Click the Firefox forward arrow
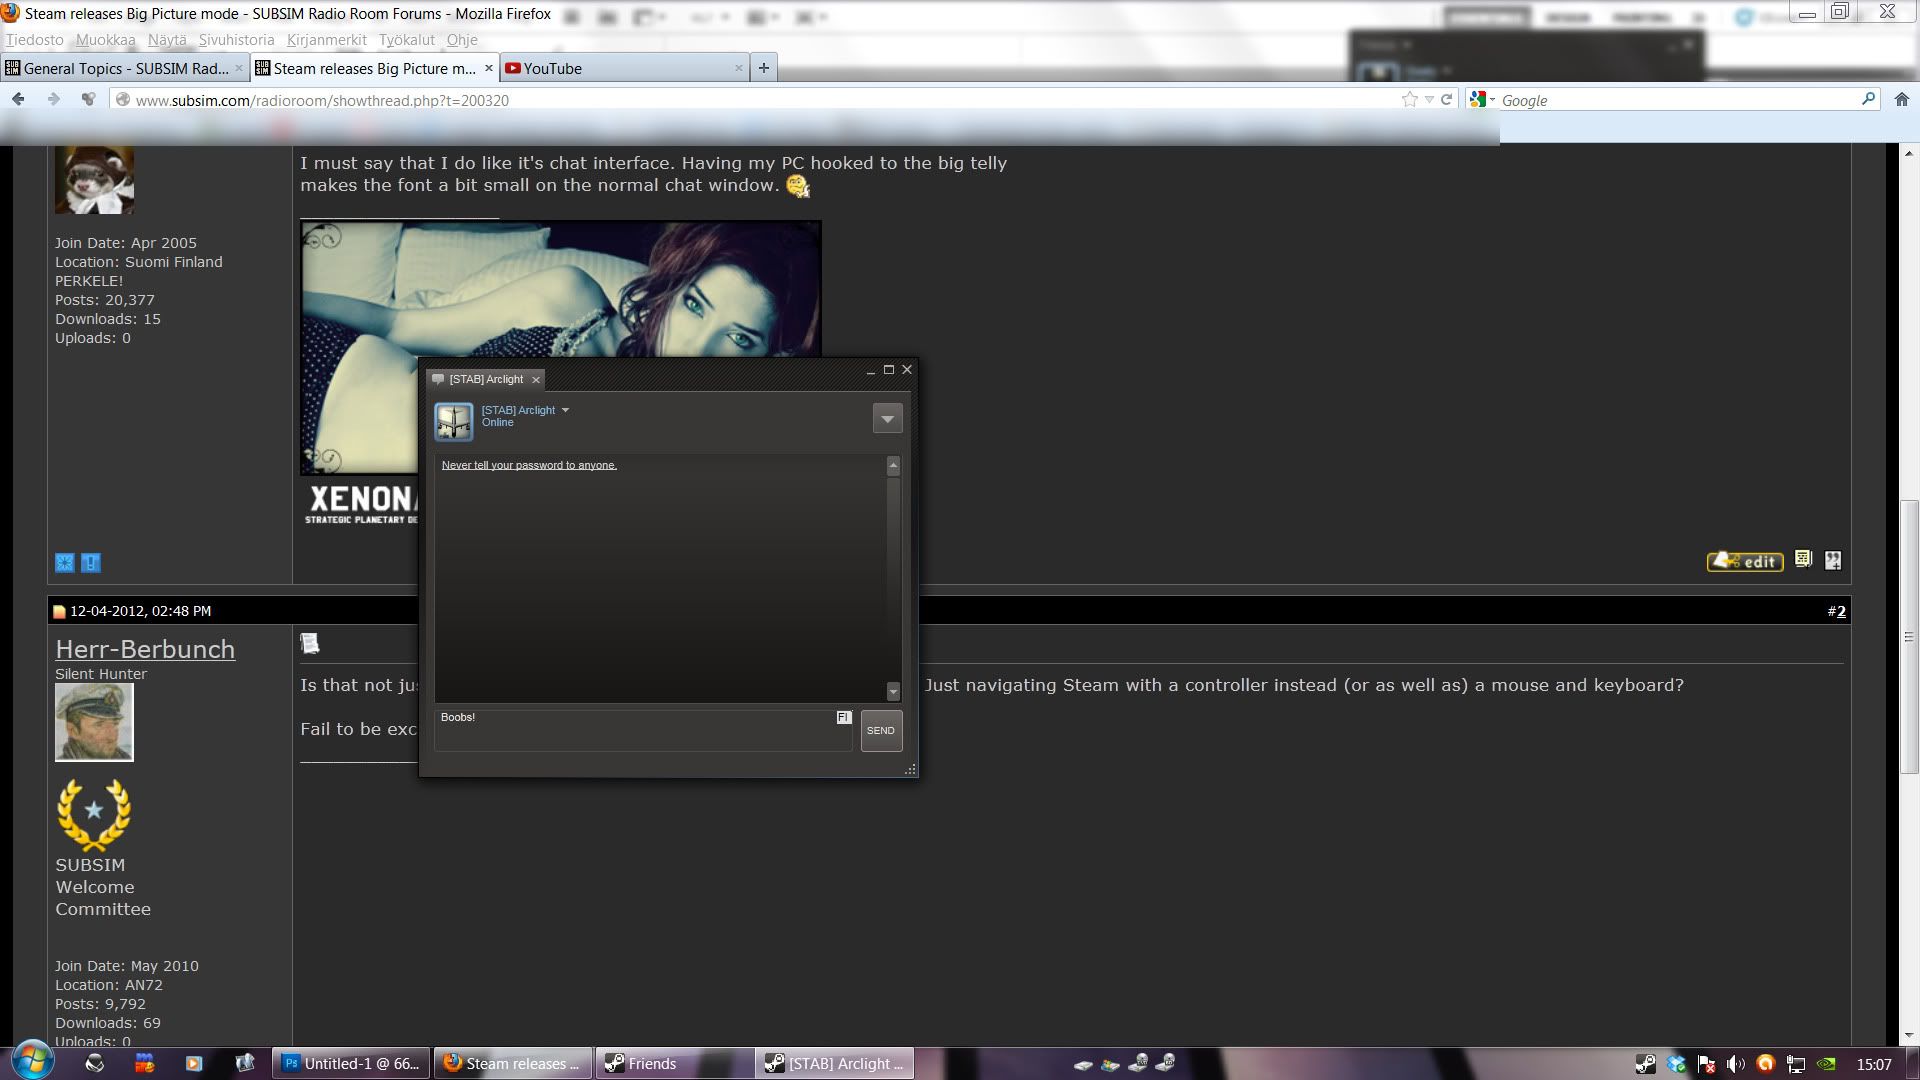The width and height of the screenshot is (1920, 1080). (x=54, y=99)
